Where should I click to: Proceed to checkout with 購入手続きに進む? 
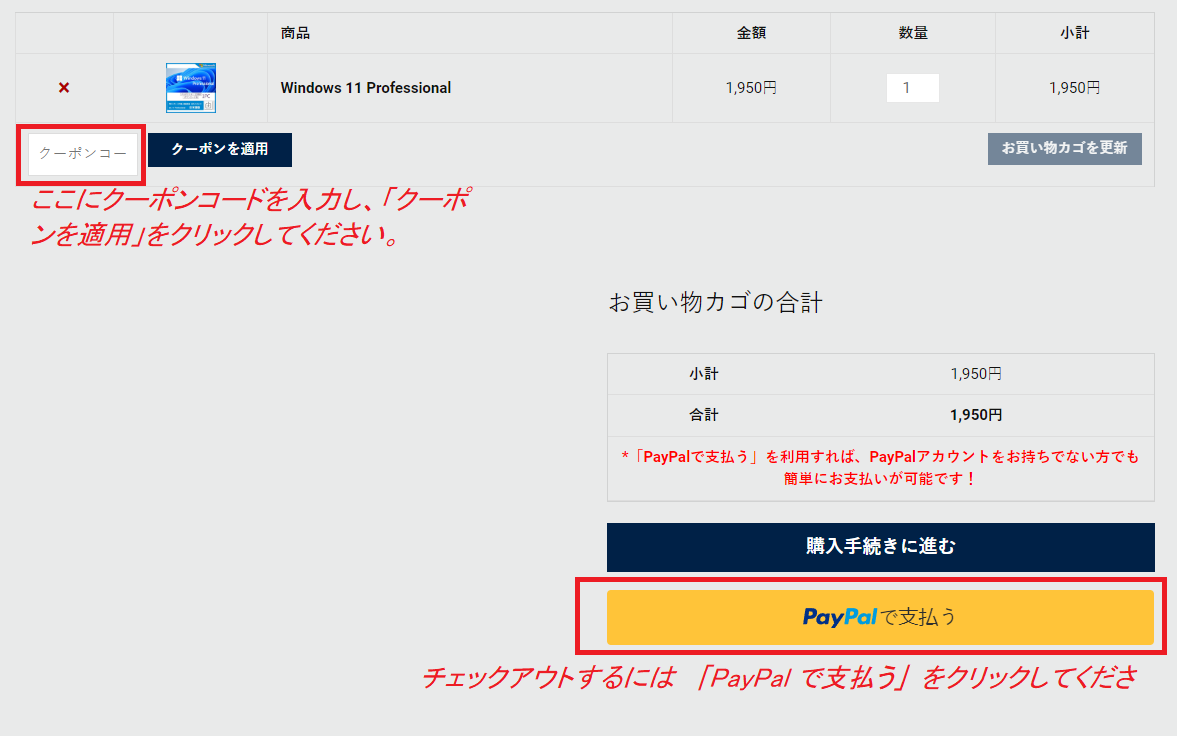point(881,547)
